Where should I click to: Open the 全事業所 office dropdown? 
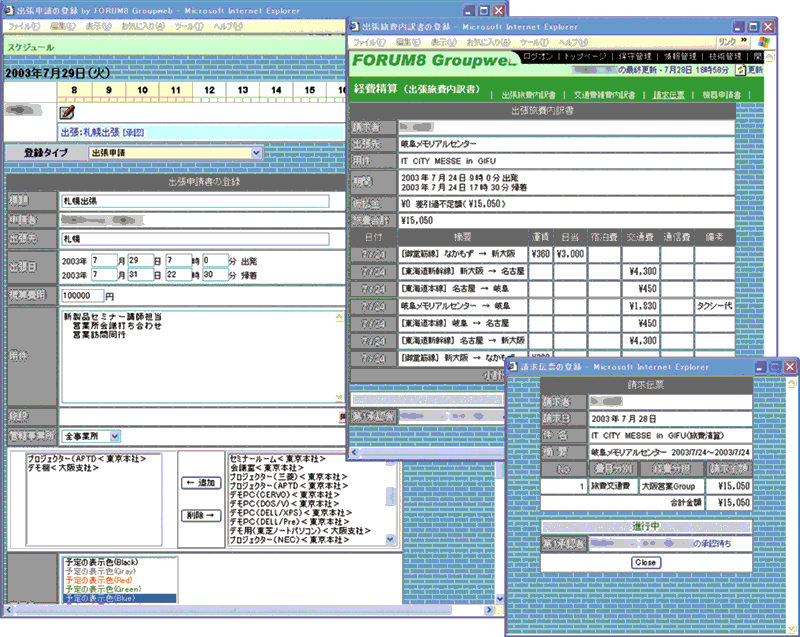tap(91, 436)
